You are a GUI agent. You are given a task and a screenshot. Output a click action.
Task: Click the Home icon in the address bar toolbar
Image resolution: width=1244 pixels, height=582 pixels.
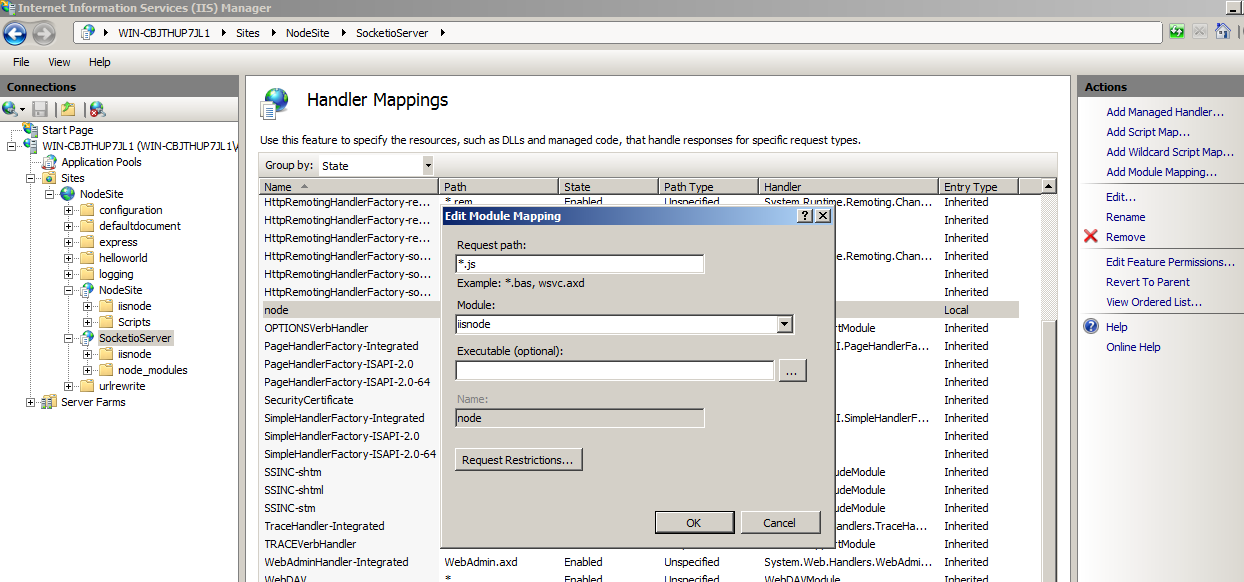pyautogui.click(x=1222, y=32)
